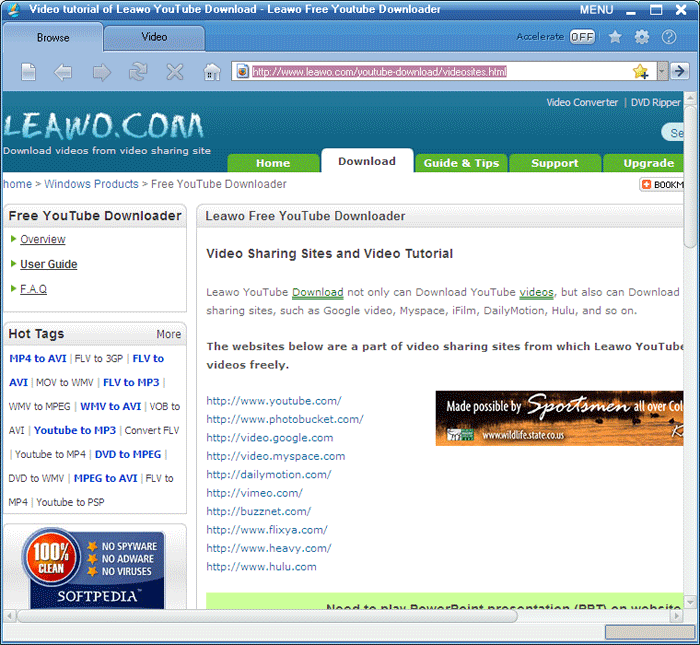Open the http://video.myspace.com link
The width and height of the screenshot is (700, 645).
[x=275, y=456]
